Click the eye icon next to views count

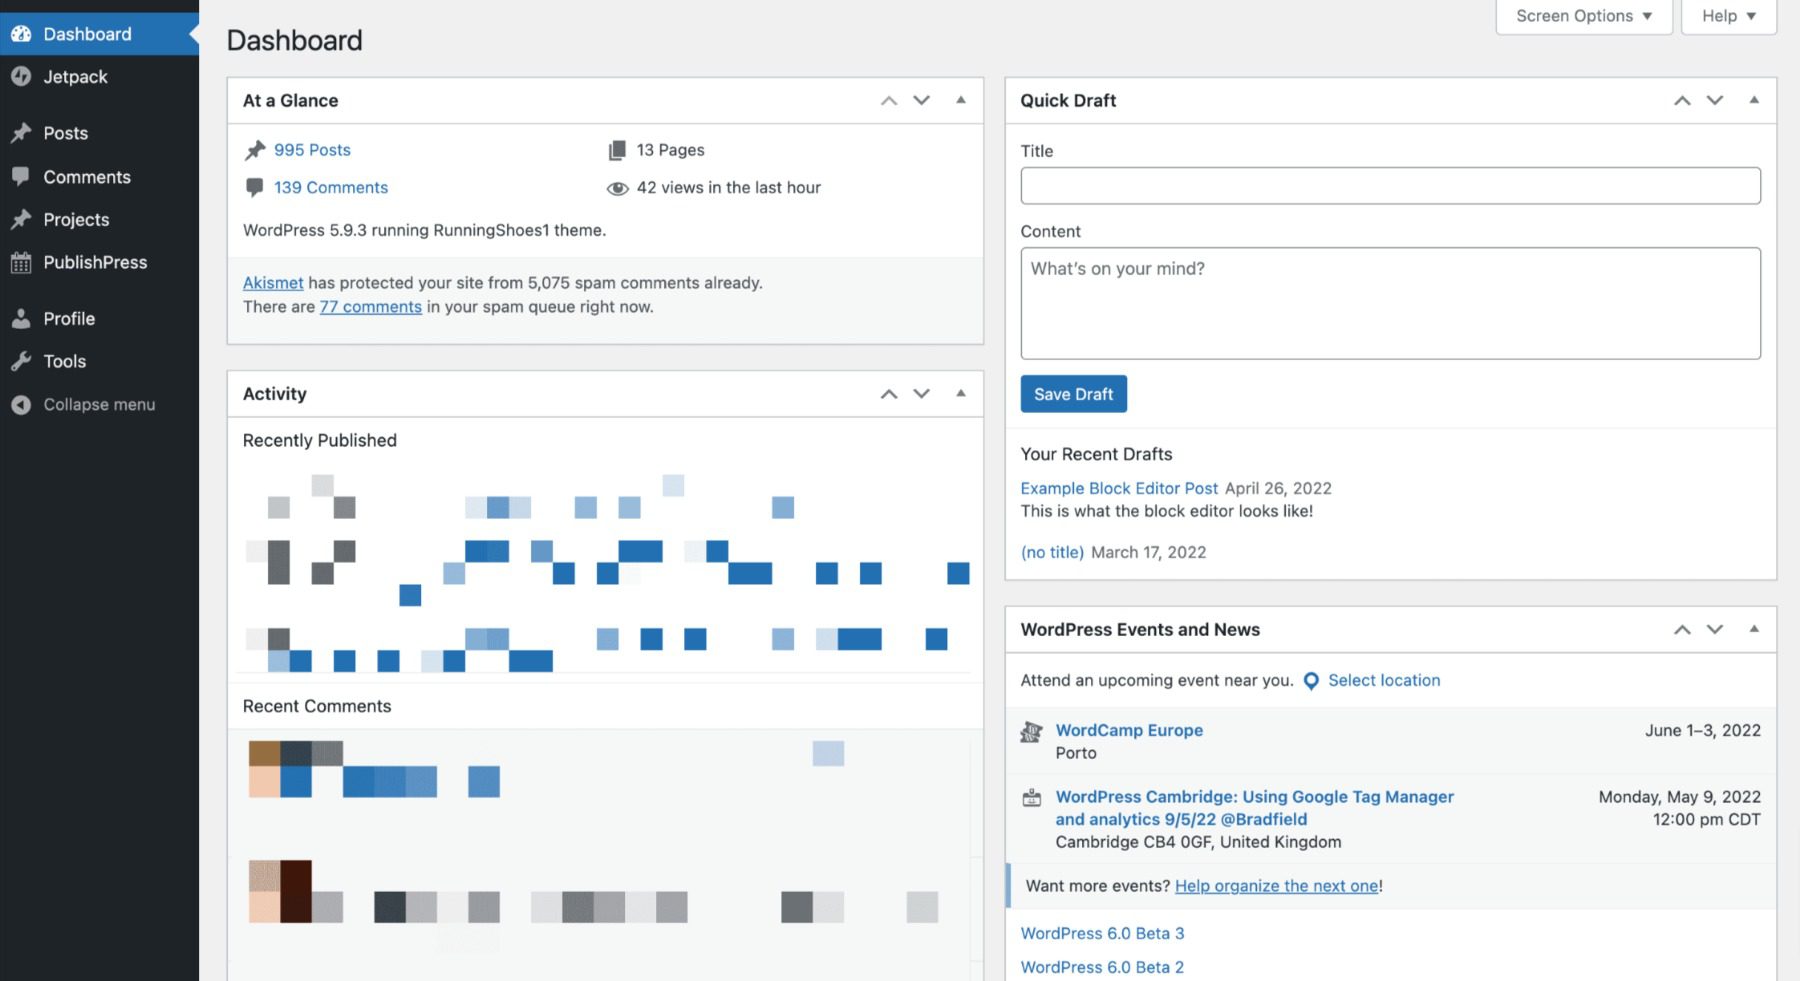coord(618,187)
